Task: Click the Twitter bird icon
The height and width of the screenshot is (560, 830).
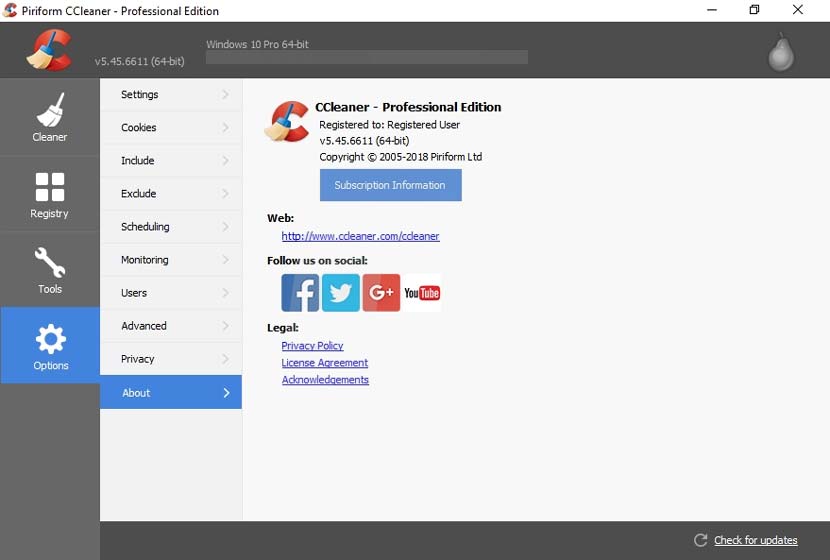Action: click(x=341, y=293)
